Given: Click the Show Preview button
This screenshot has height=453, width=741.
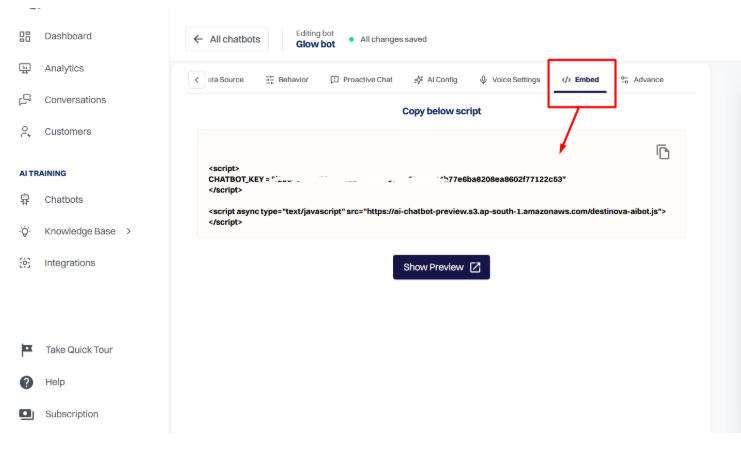Looking at the screenshot, I should coord(441,267).
